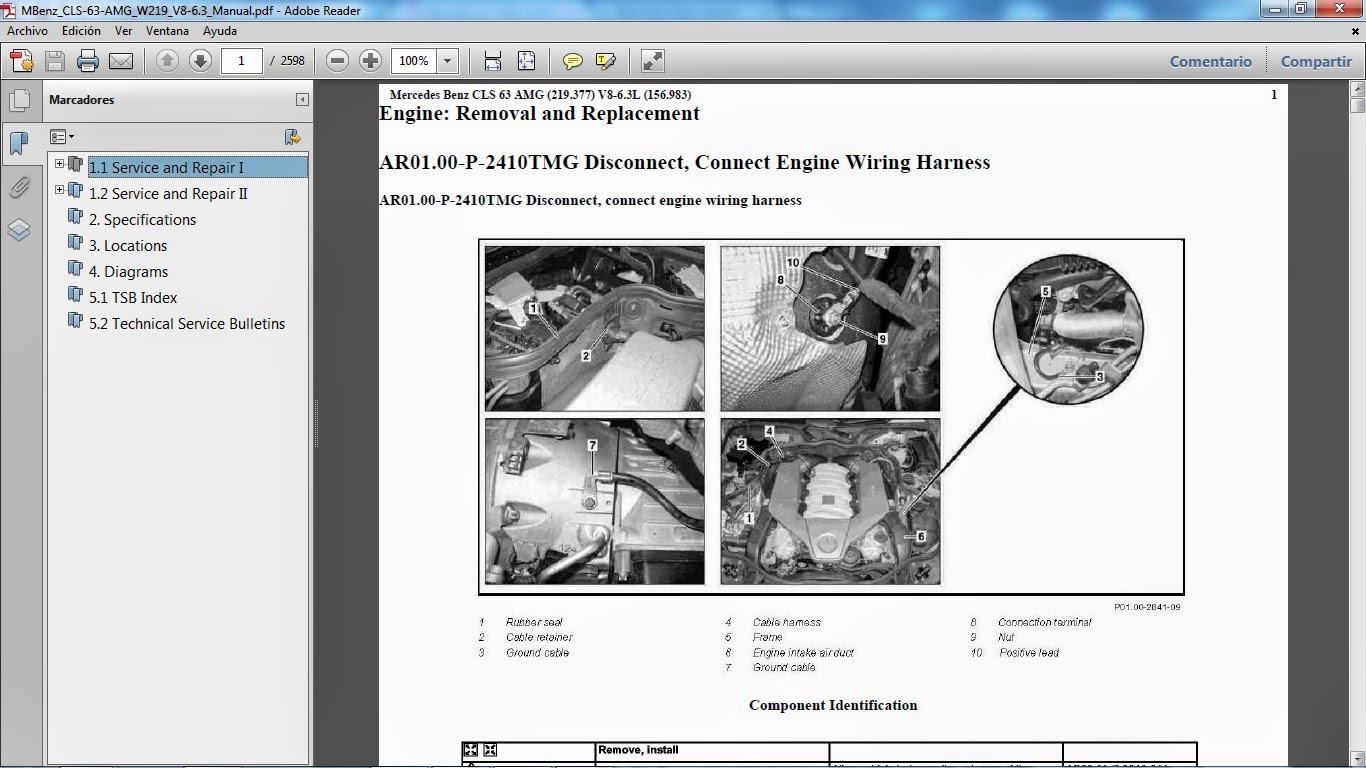Send the file by email with the envelope icon
This screenshot has width=1366, height=768.
click(121, 61)
